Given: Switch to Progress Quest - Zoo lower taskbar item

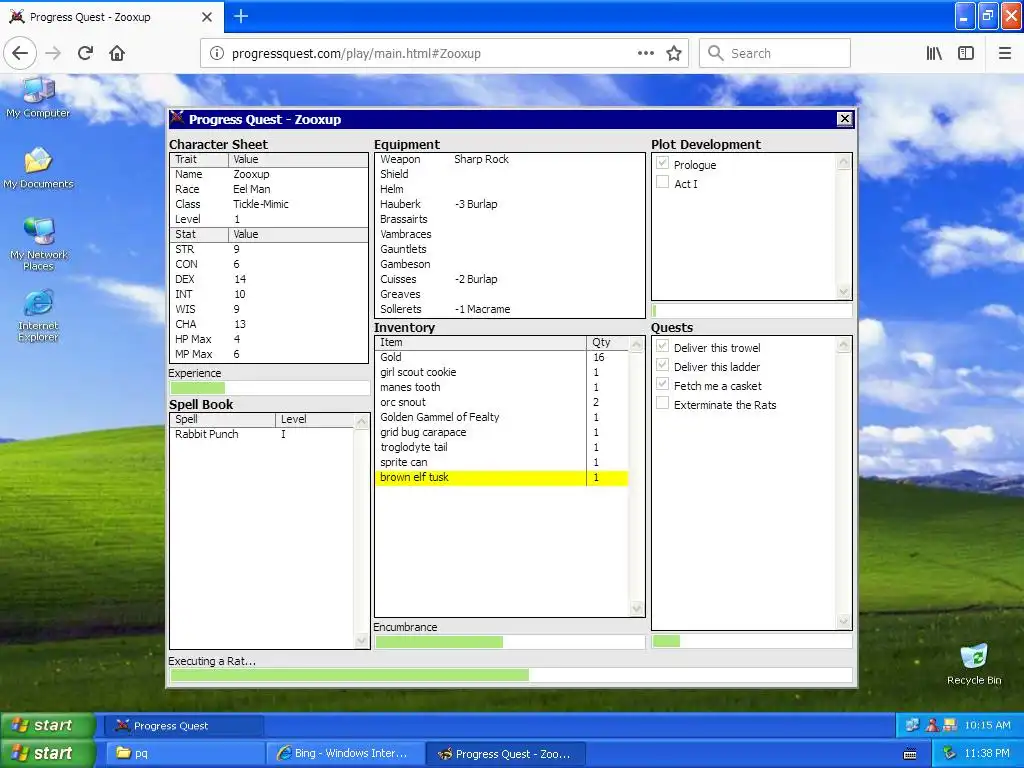Looking at the screenshot, I should [505, 754].
